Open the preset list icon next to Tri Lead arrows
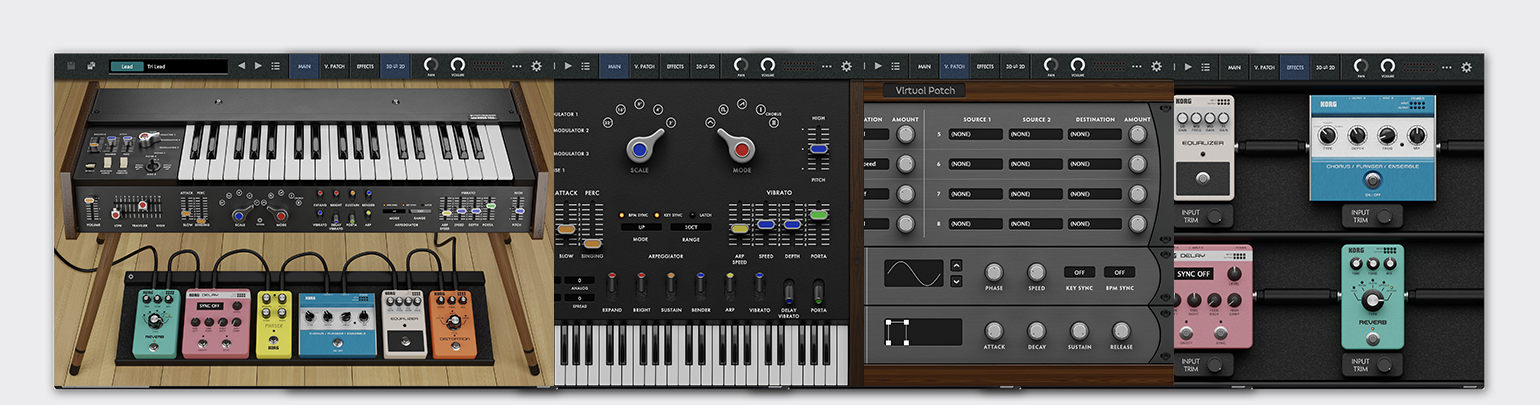The width and height of the screenshot is (1540, 405). pyautogui.click(x=275, y=66)
